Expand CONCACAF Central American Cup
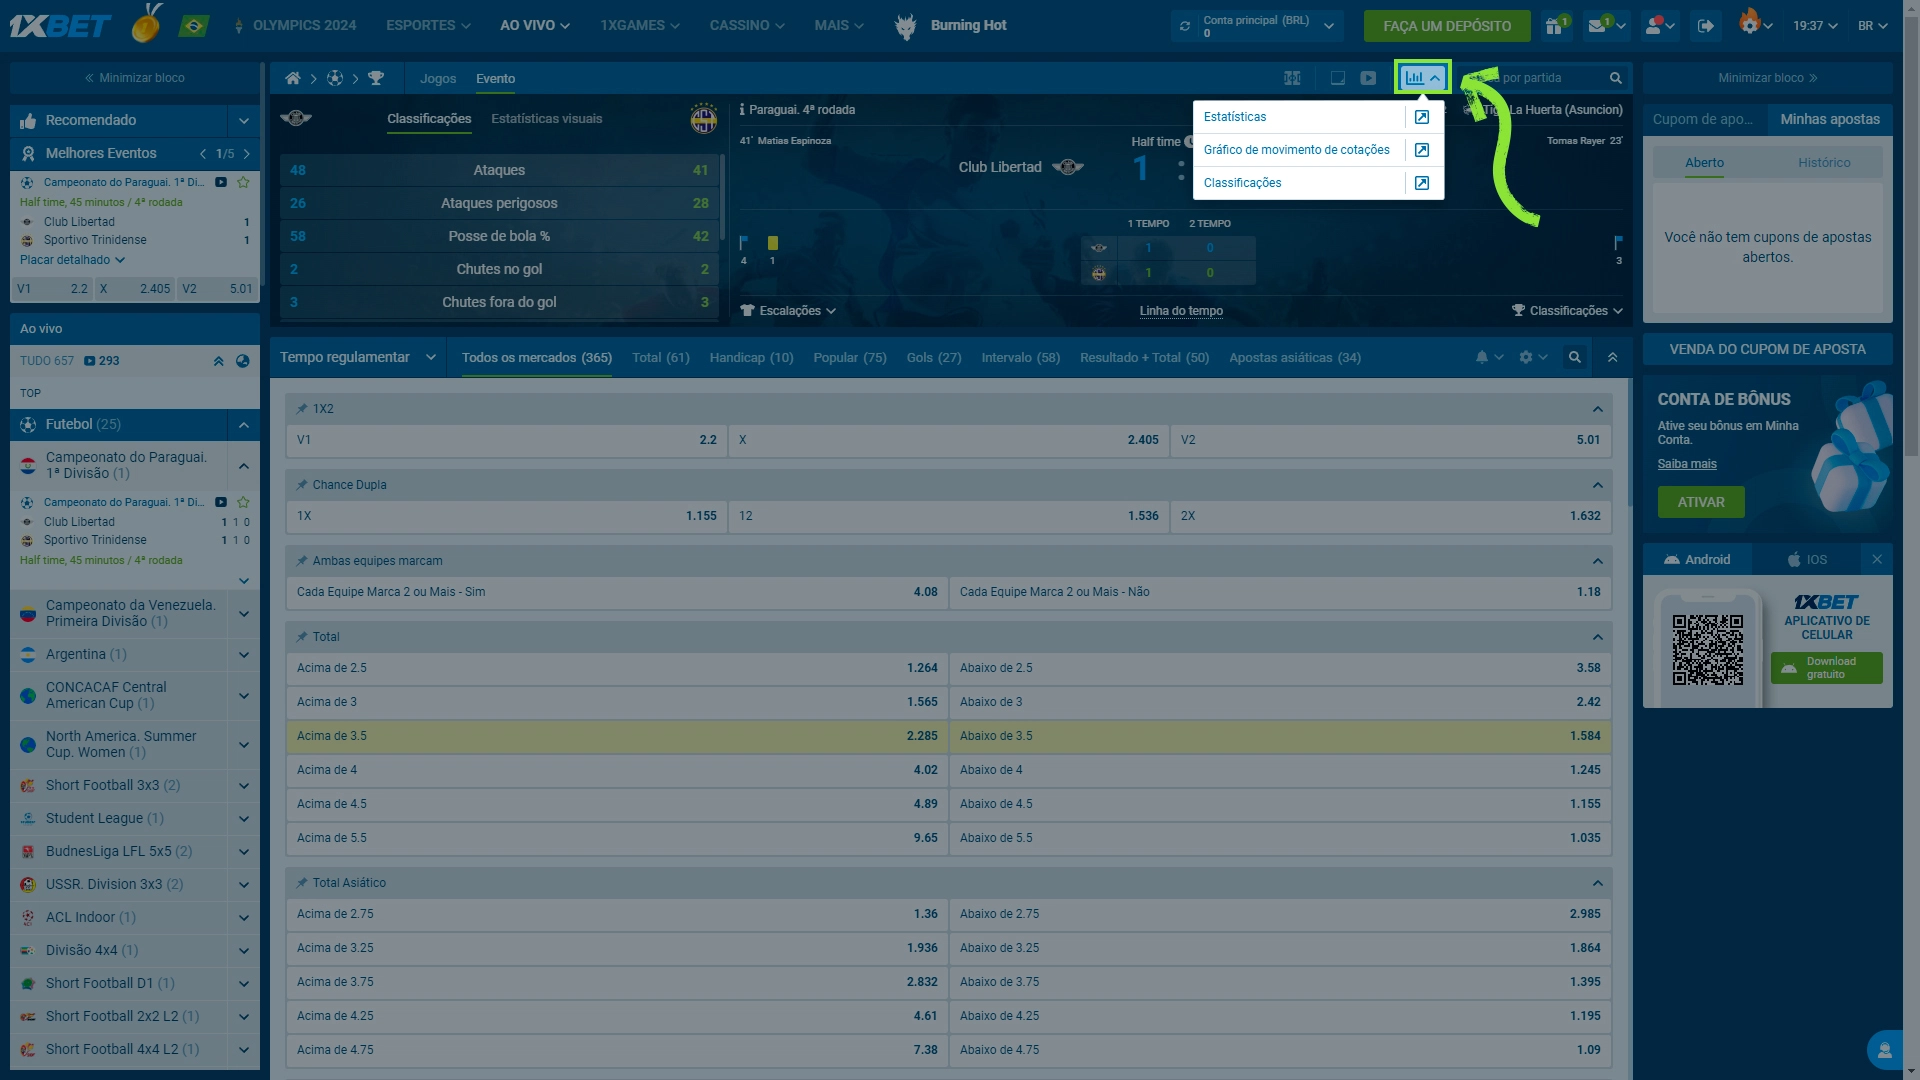The width and height of the screenshot is (1920, 1080). pos(243,696)
